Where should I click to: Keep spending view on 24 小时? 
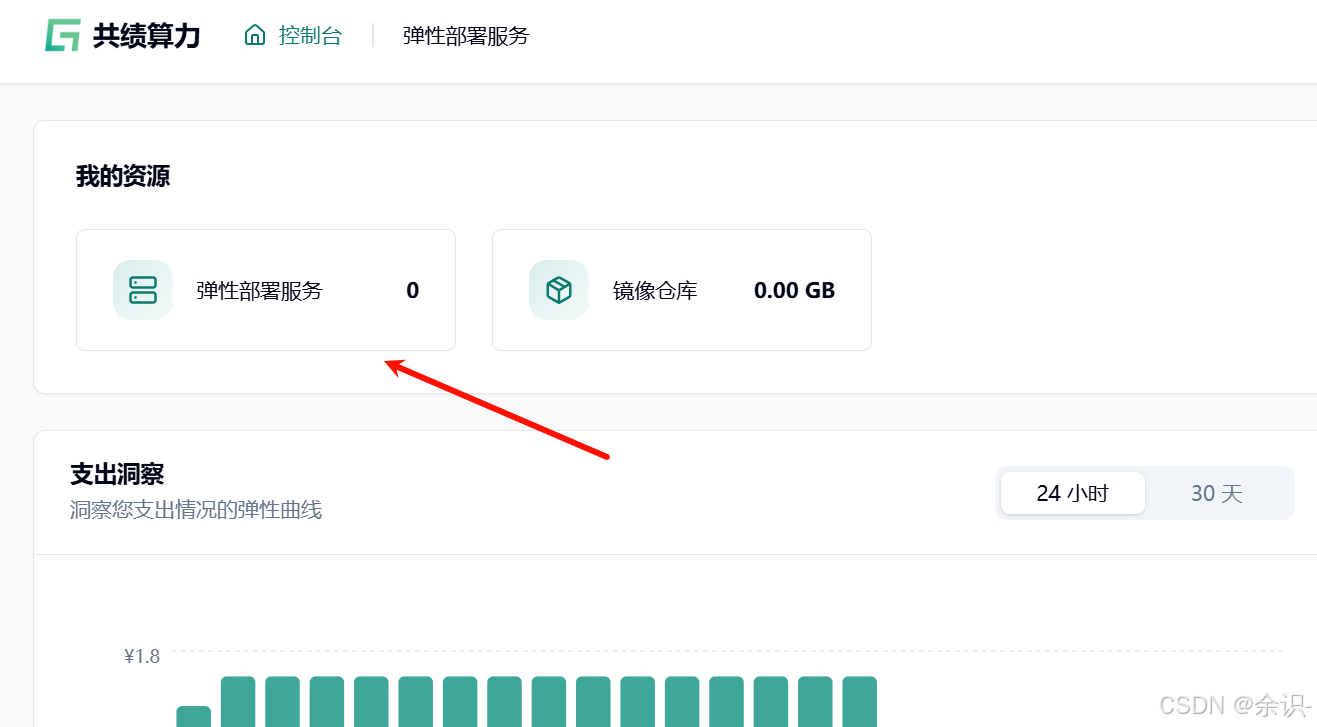click(x=1072, y=492)
